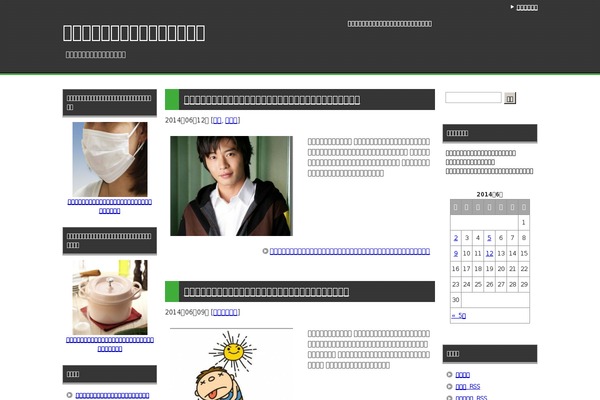This screenshot has height=400, width=600.
Task: Click calendar day 15 cell
Action: 524,253
